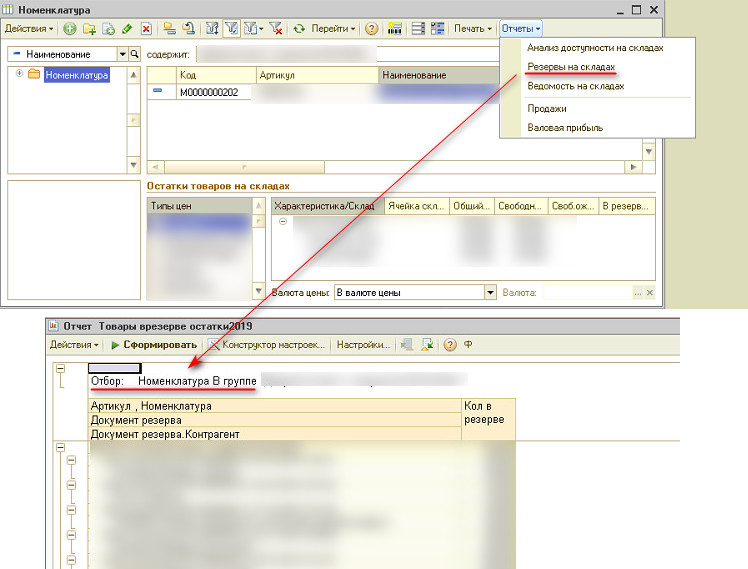
Task: Select Валовая прибыль report from menu
Action: (564, 128)
